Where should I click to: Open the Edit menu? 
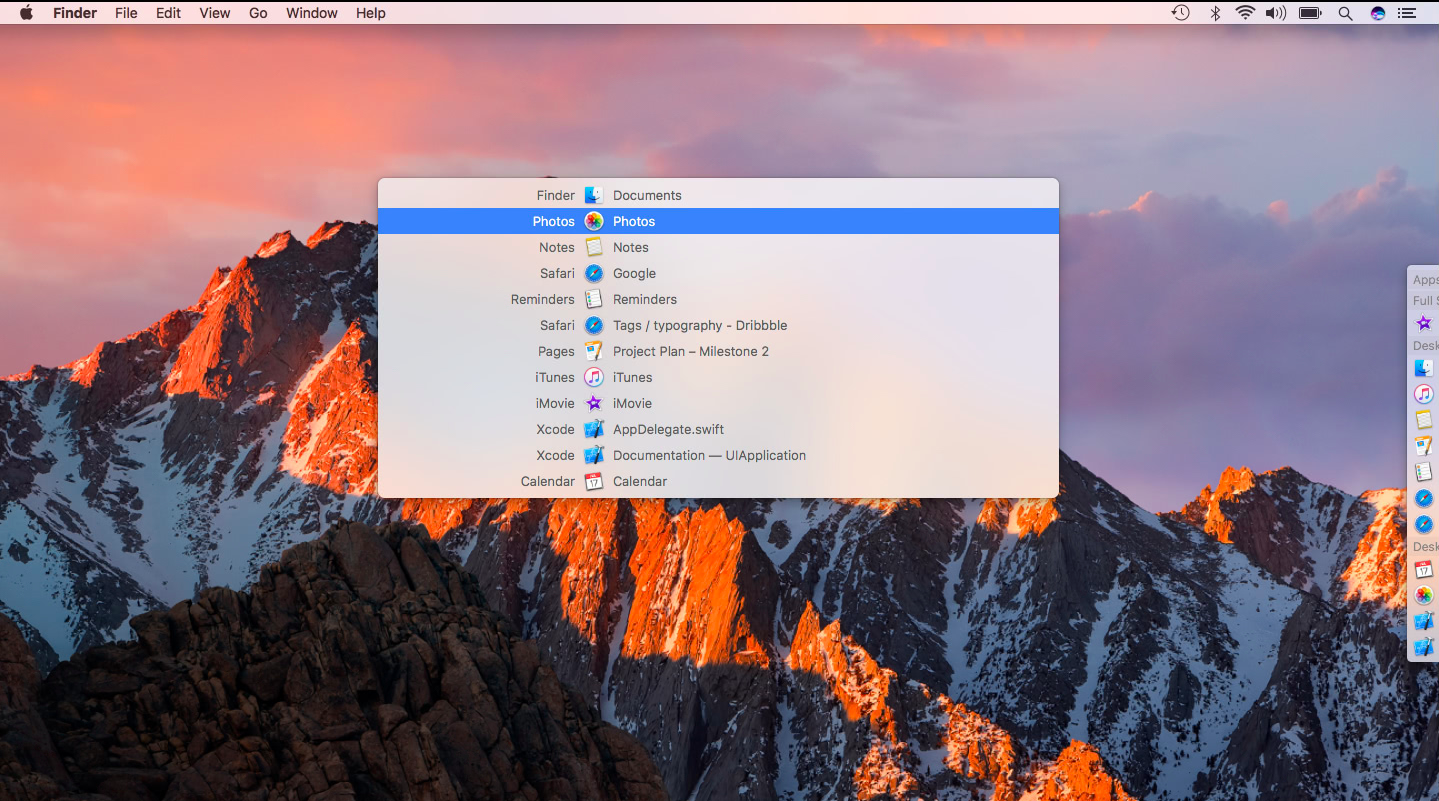click(x=168, y=13)
